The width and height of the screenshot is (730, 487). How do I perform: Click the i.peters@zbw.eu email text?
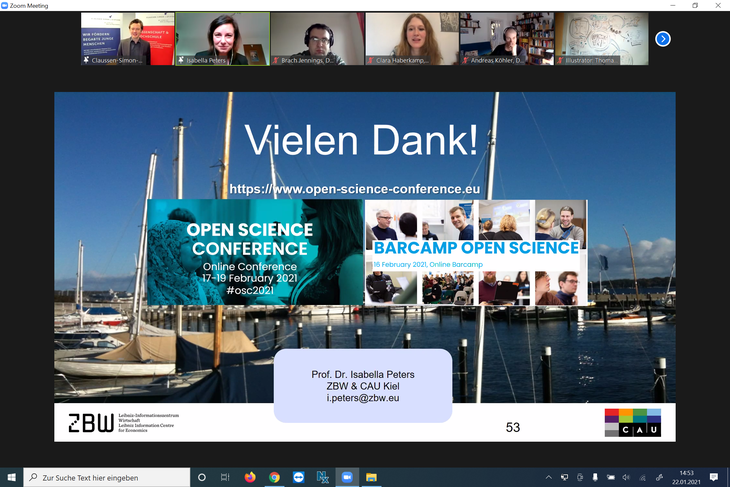point(363,398)
